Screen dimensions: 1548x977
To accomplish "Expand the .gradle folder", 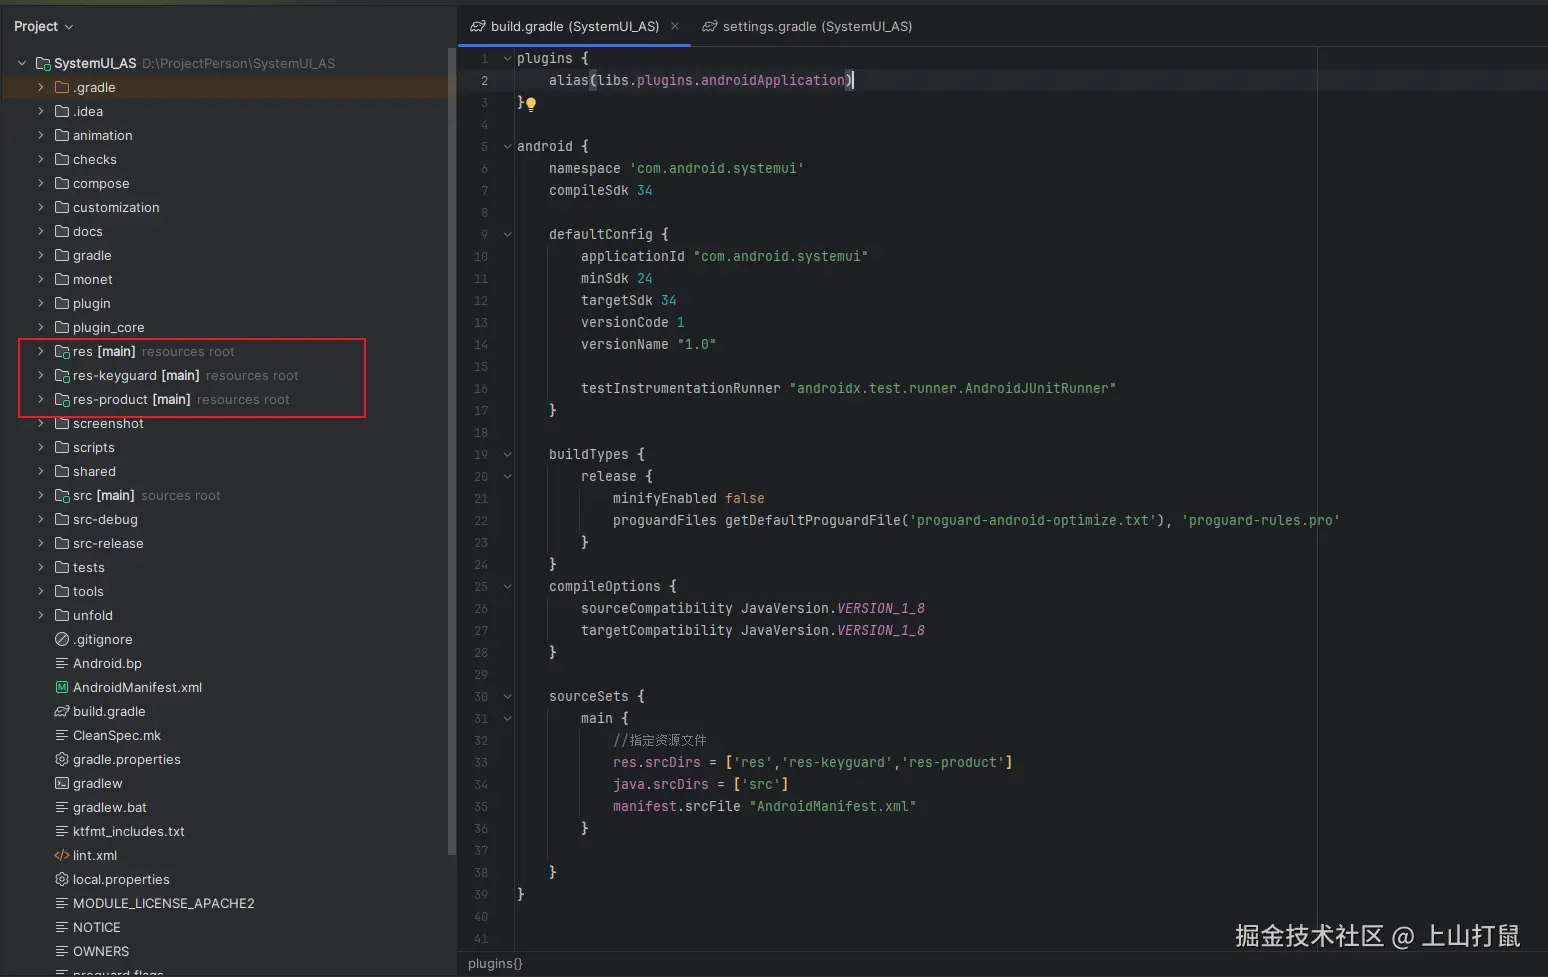I will tap(40, 87).
